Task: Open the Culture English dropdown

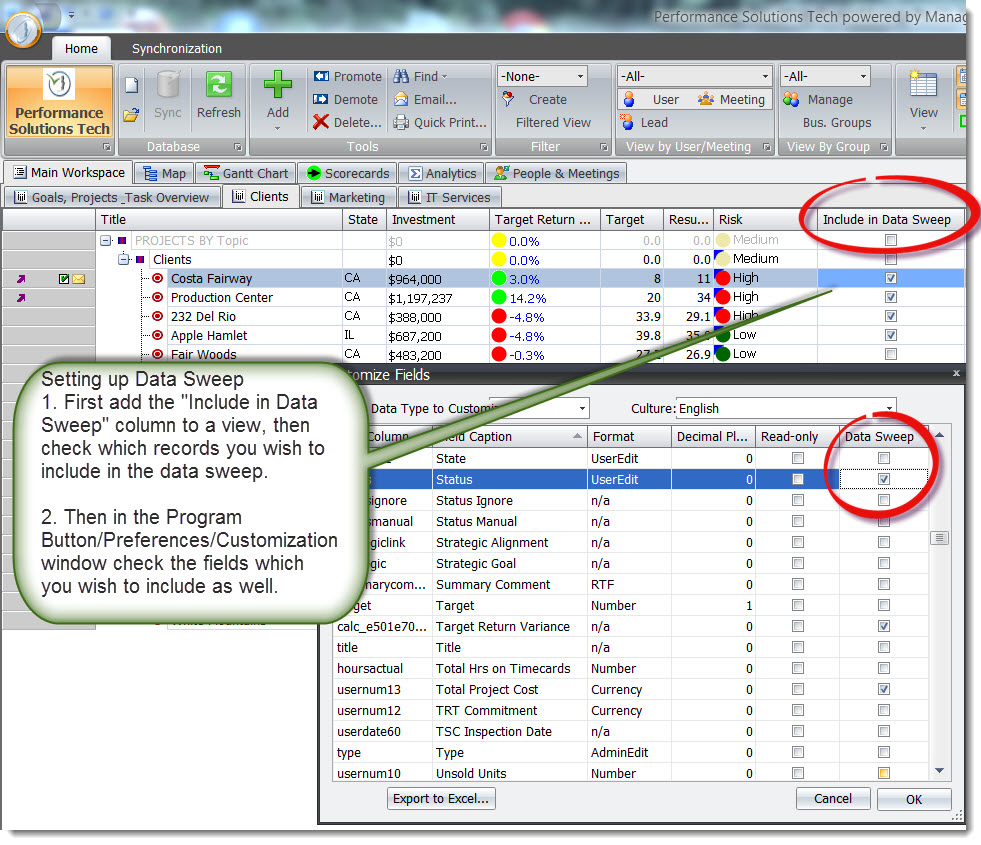Action: (889, 408)
